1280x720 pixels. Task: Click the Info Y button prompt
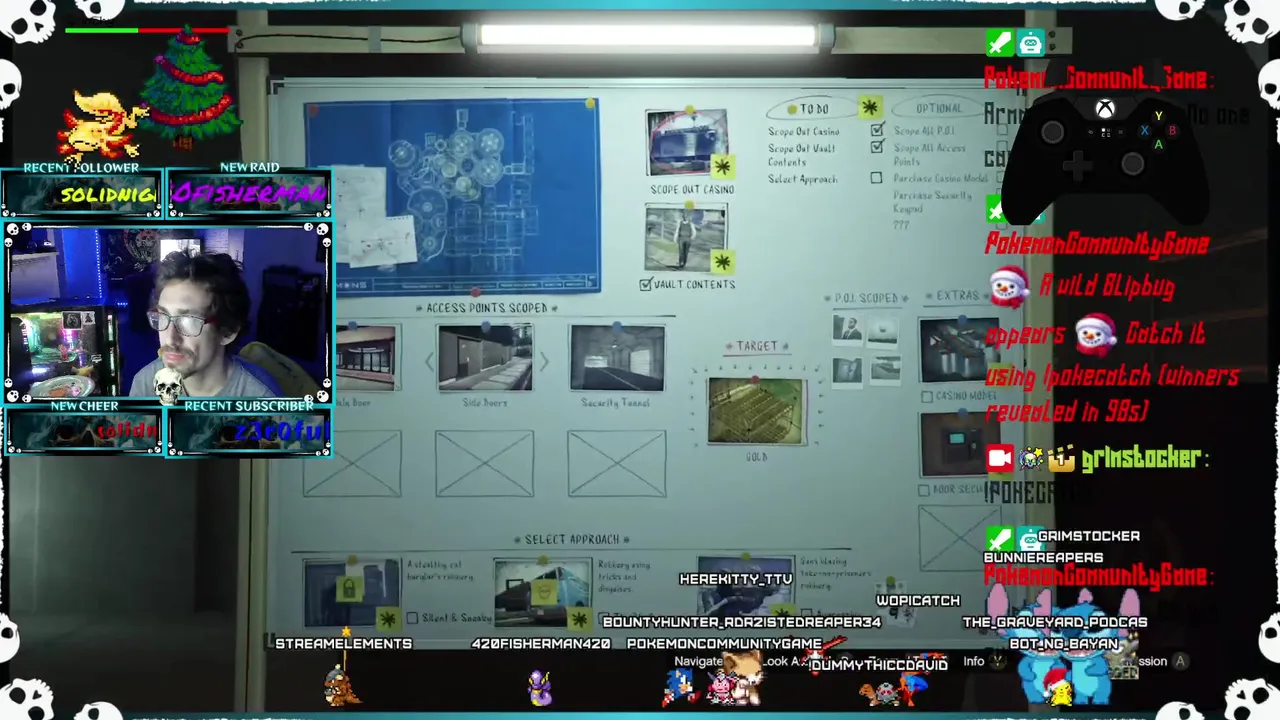pos(983,661)
